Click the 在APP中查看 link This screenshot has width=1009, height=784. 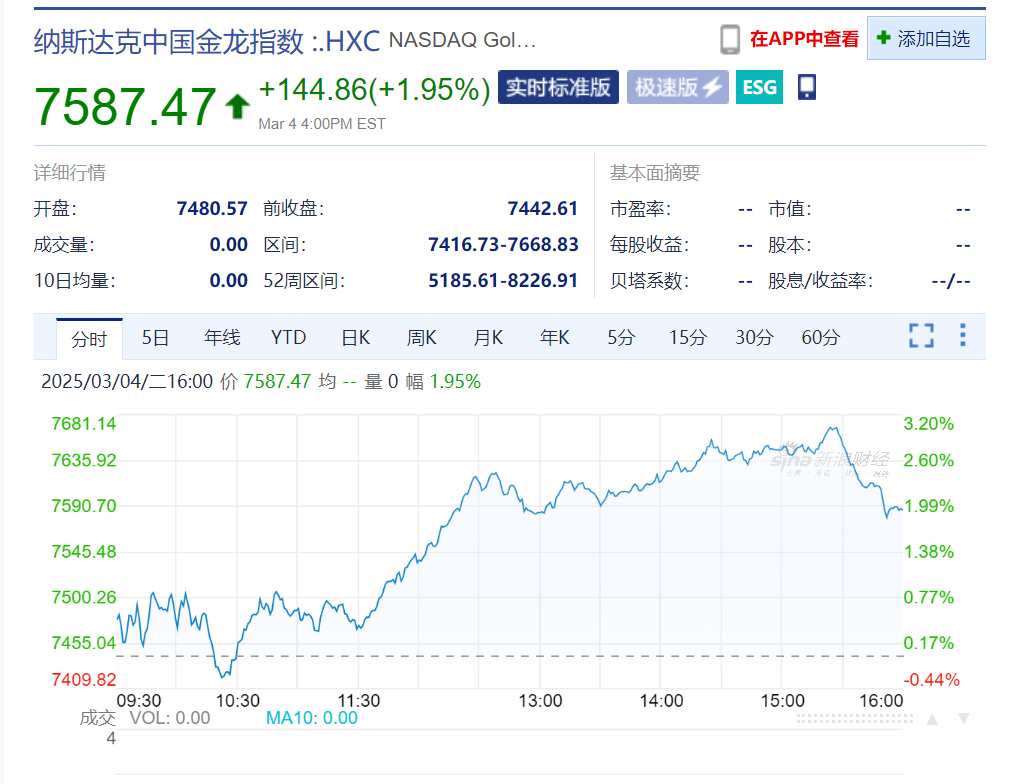(804, 39)
